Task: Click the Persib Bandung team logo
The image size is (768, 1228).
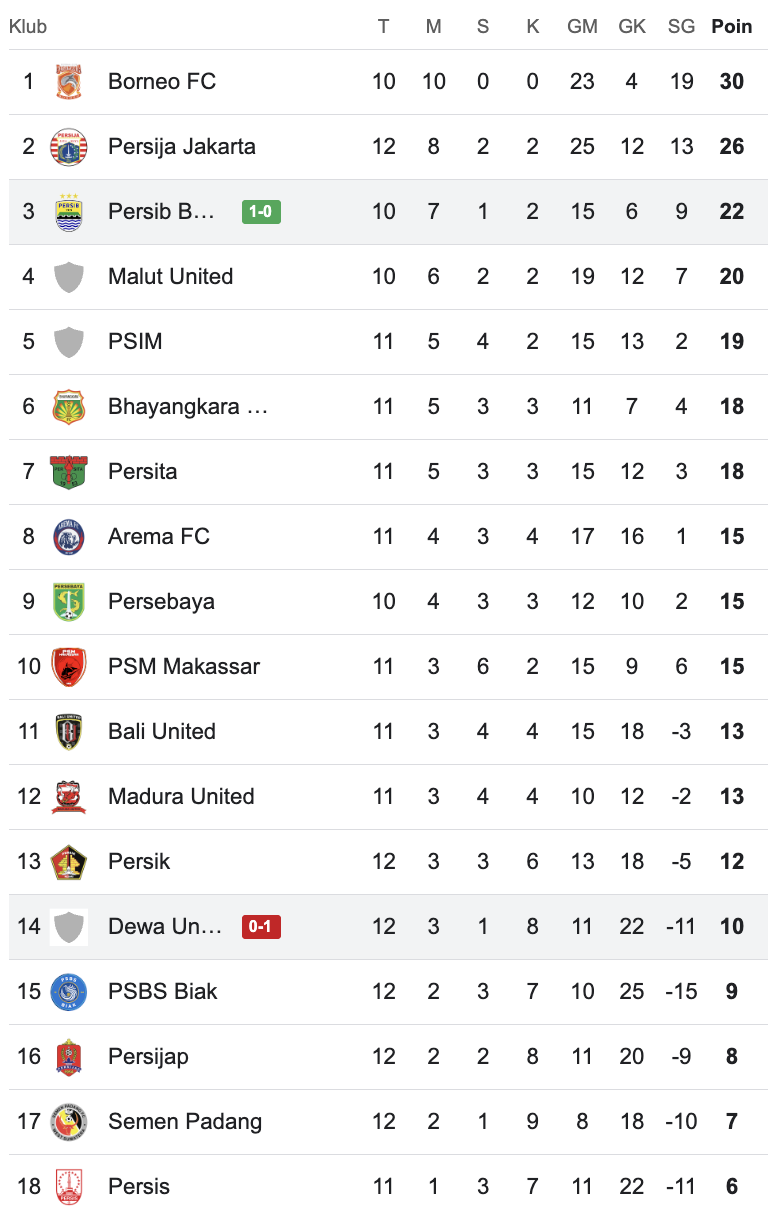Action: [69, 211]
